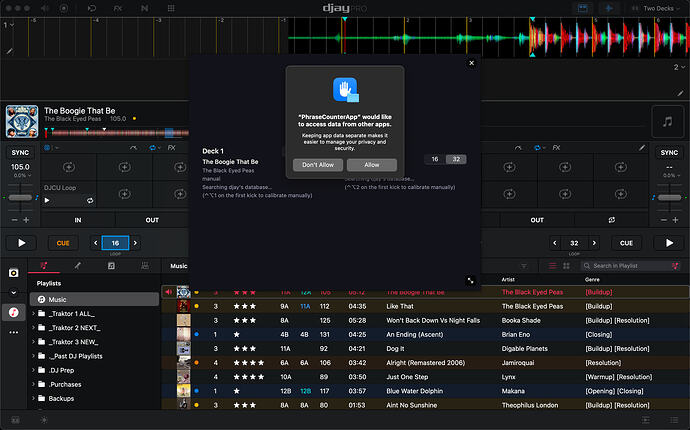Nudge deck 2 tempo down with minus
This screenshot has width=690, height=430.
pyautogui.click(x=664, y=220)
